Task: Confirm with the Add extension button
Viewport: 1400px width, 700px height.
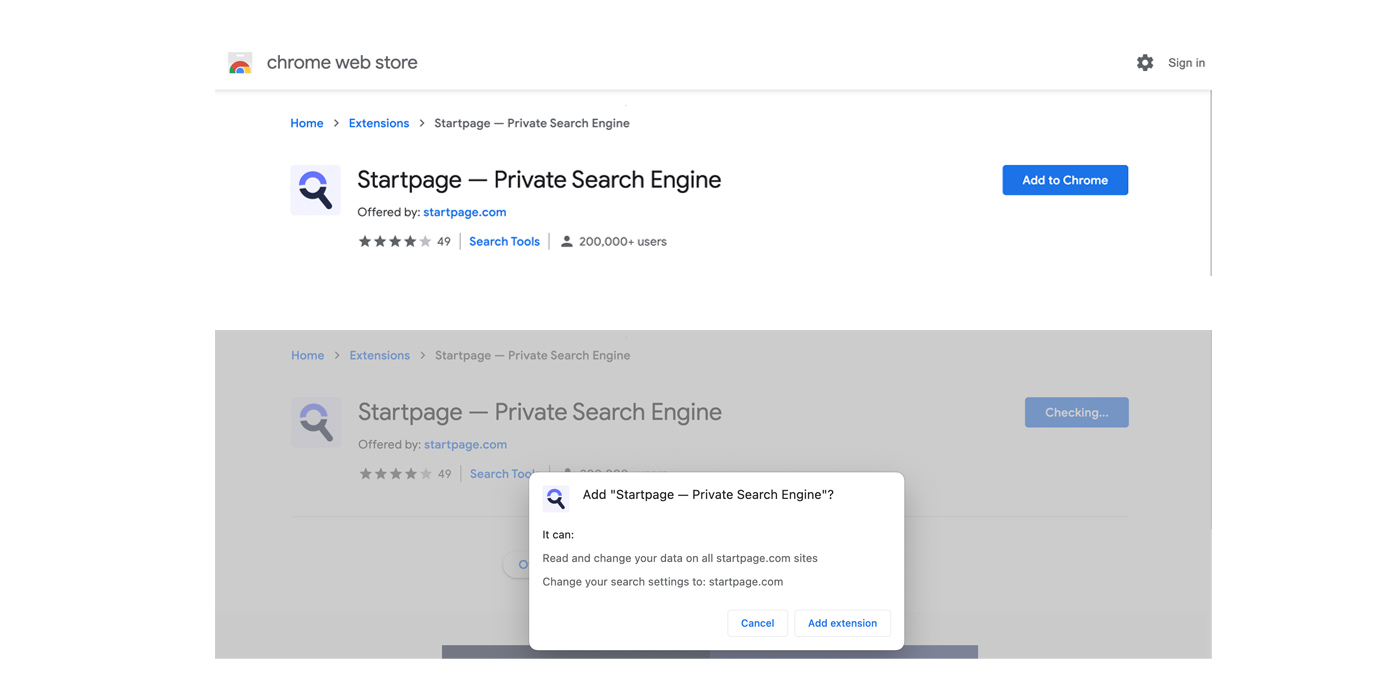Action: click(842, 623)
